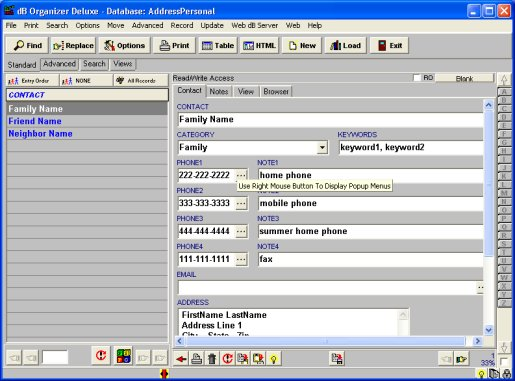Switch to Table view from the toolbar

[218, 45]
